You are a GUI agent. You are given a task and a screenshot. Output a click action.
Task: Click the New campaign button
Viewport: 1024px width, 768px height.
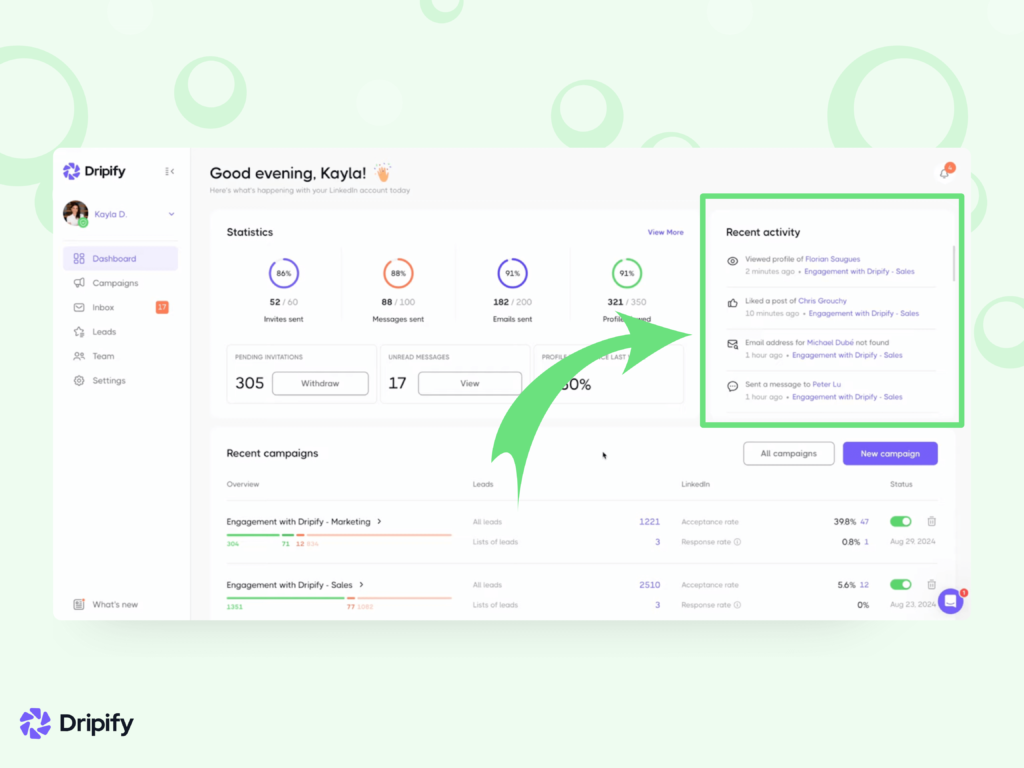pos(890,453)
